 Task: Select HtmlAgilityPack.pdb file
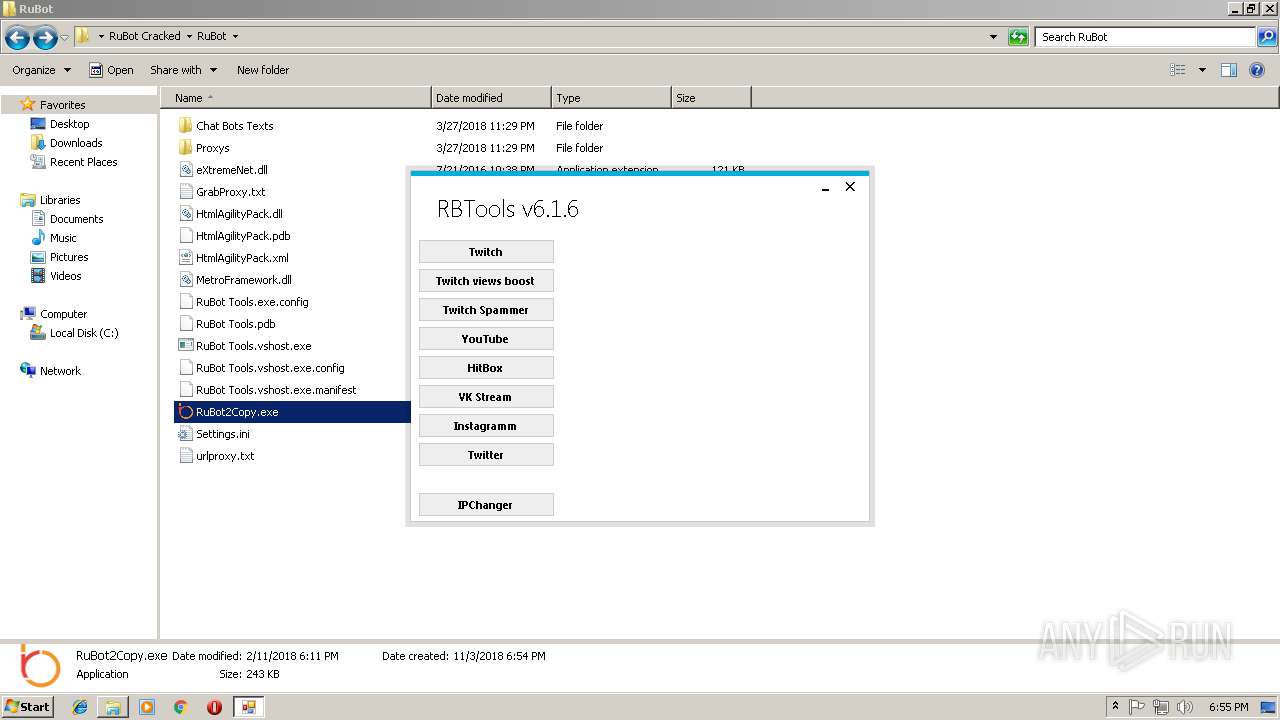pyautogui.click(x=243, y=236)
